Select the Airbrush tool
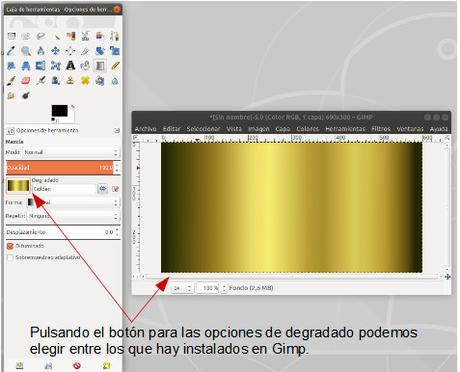Viewport: 460px width, 372px height. [x=41, y=80]
